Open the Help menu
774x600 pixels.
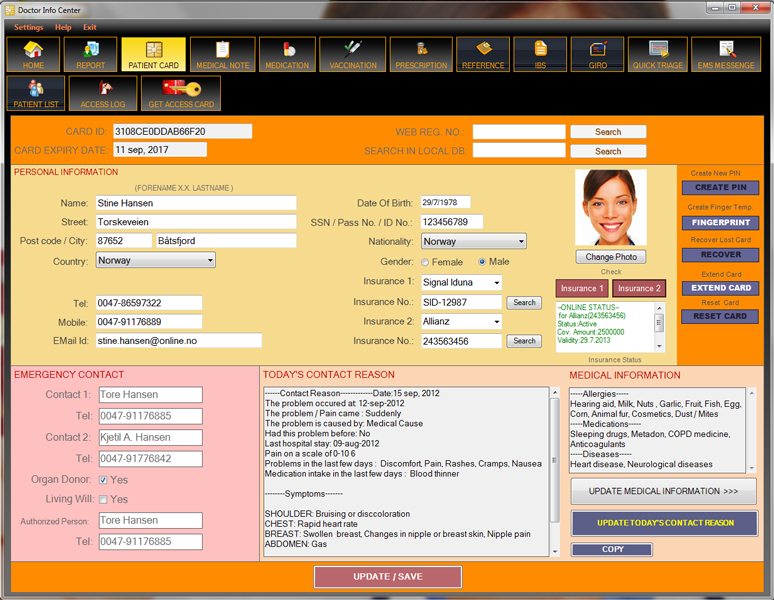[x=63, y=27]
